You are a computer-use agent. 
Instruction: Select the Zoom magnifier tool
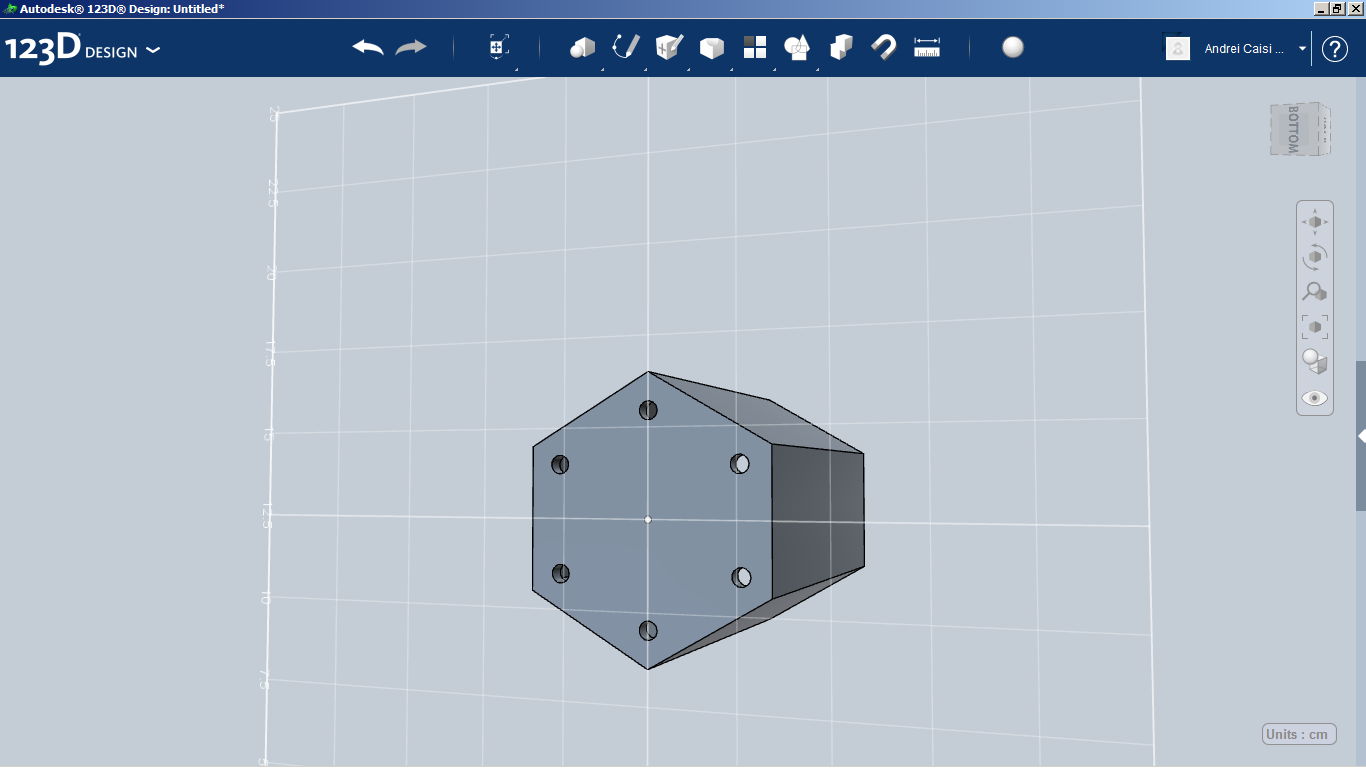1315,292
